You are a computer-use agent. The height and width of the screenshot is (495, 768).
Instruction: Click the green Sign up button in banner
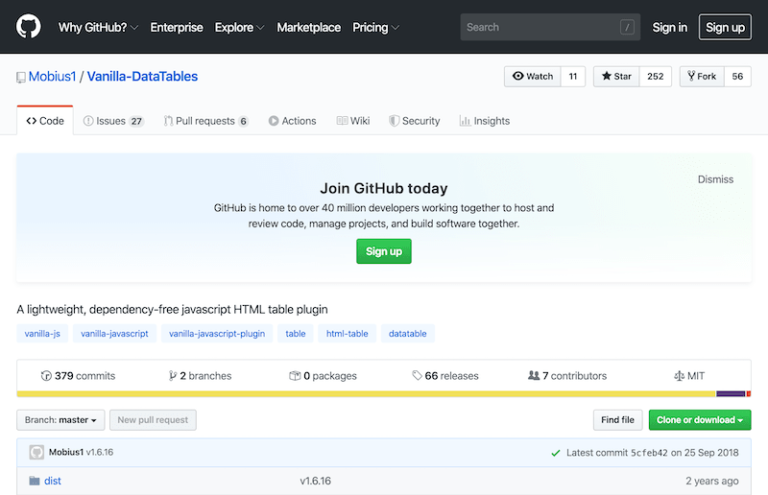[x=383, y=251]
